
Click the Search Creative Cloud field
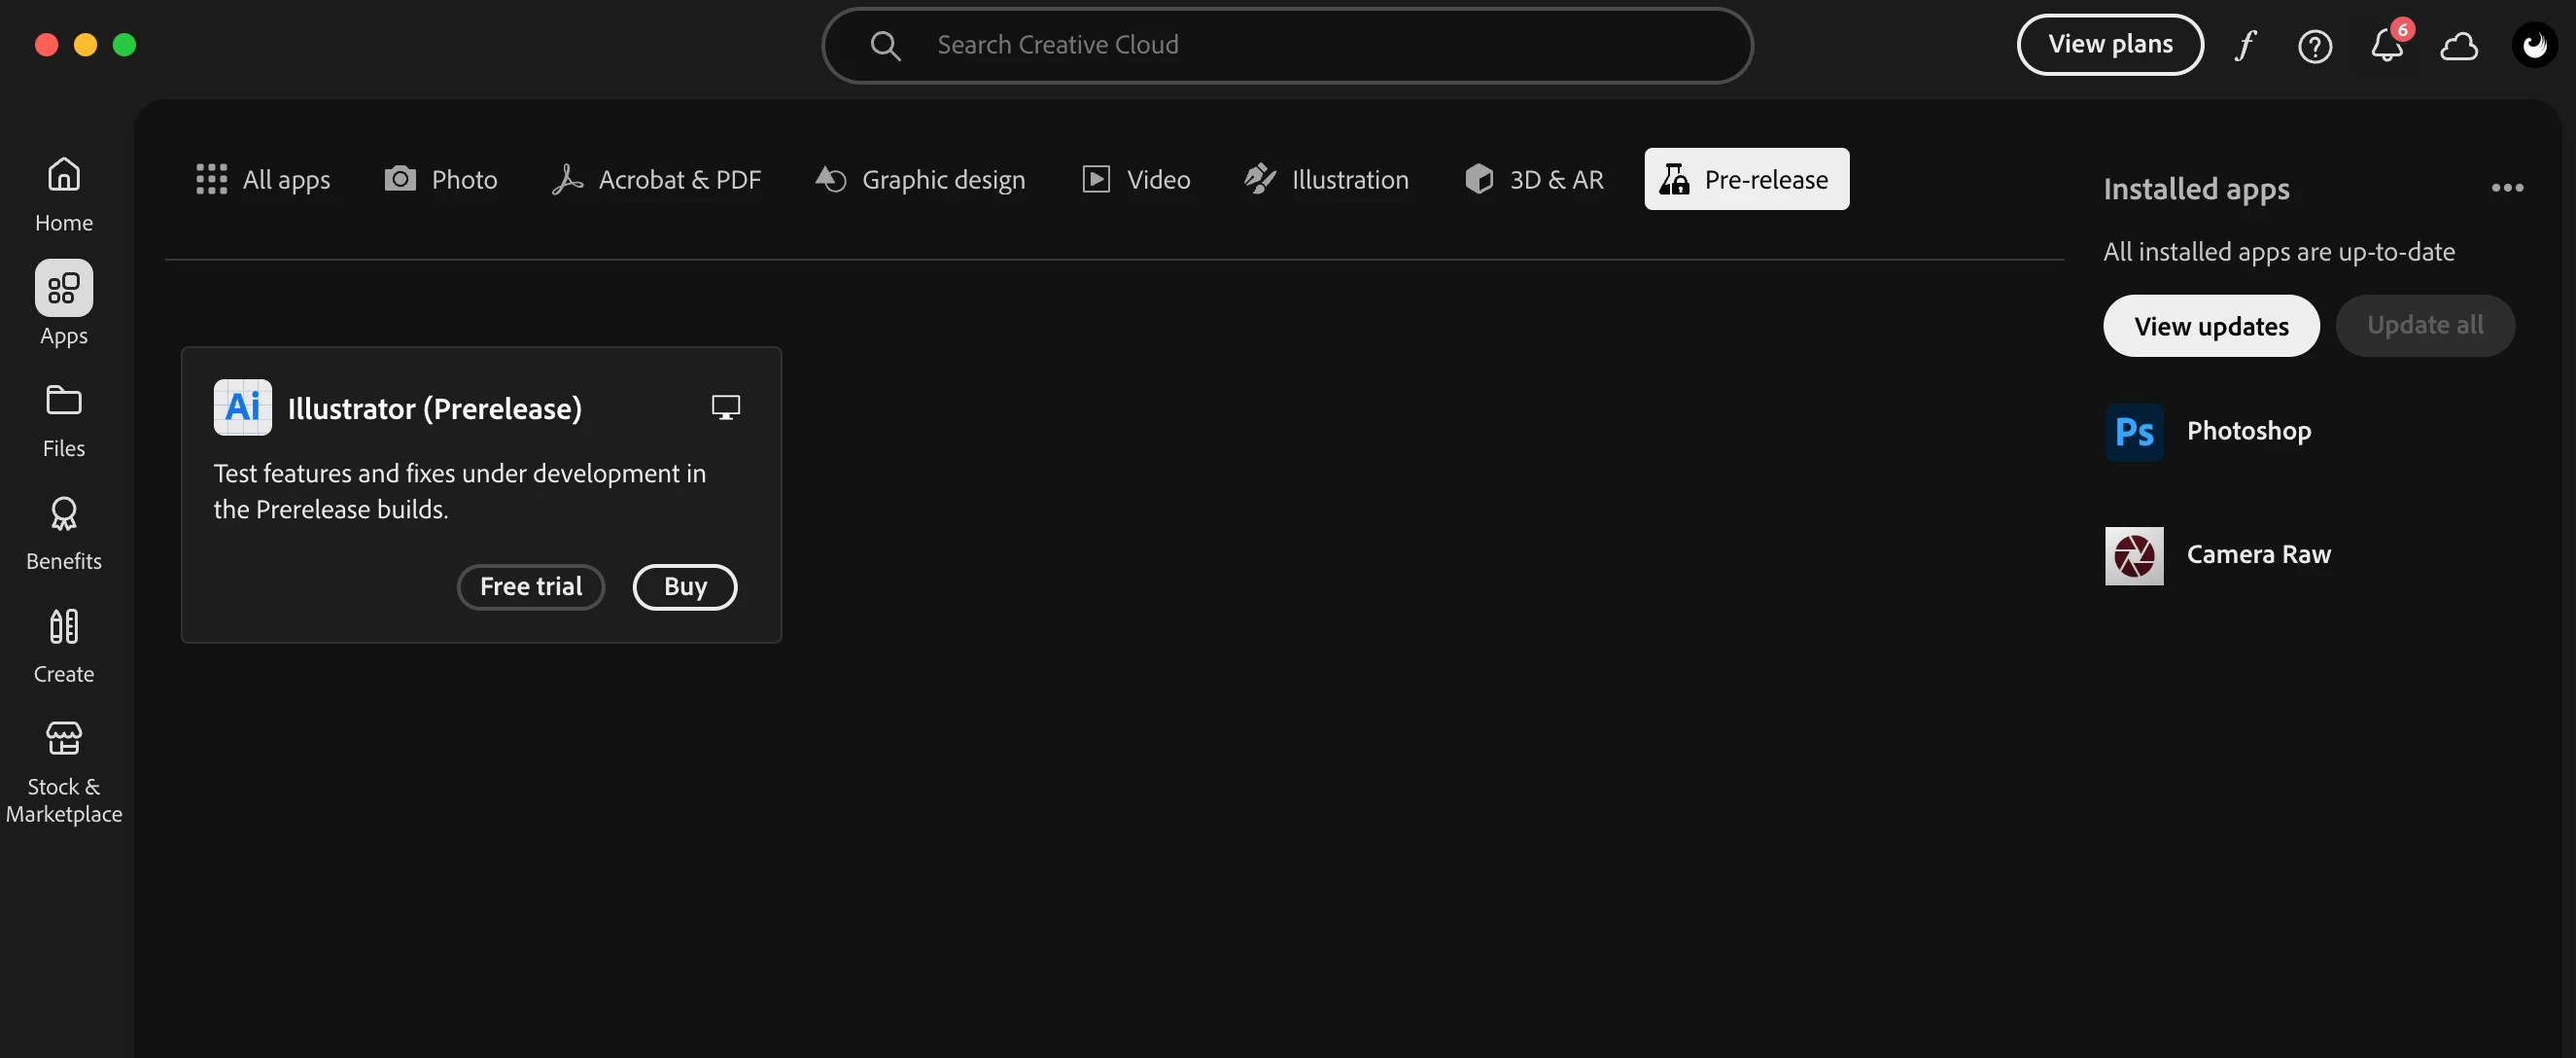1286,45
